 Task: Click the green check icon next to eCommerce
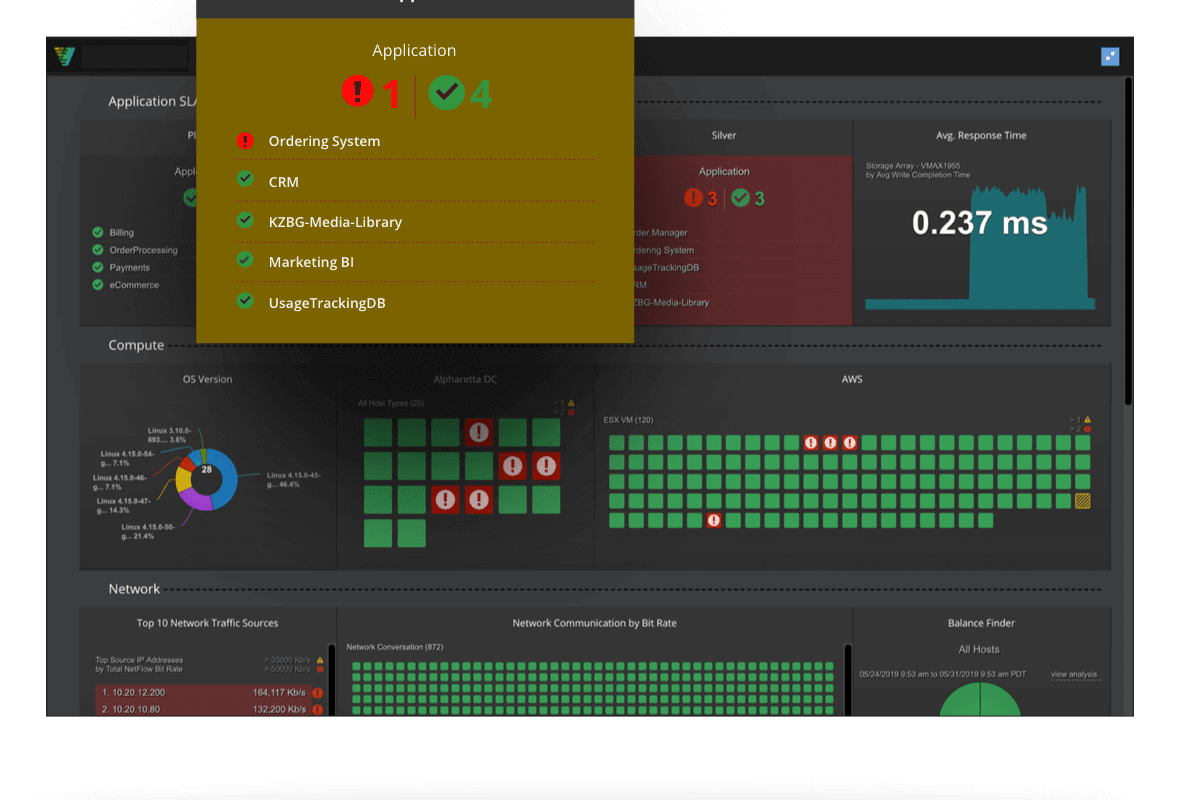98,284
